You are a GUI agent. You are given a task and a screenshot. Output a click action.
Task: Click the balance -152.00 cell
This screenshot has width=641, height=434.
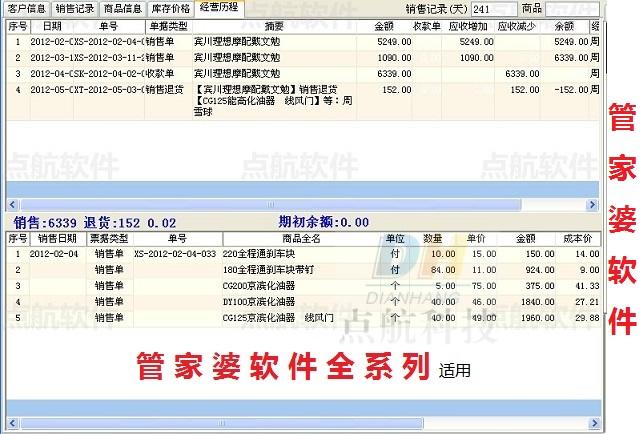pos(571,90)
